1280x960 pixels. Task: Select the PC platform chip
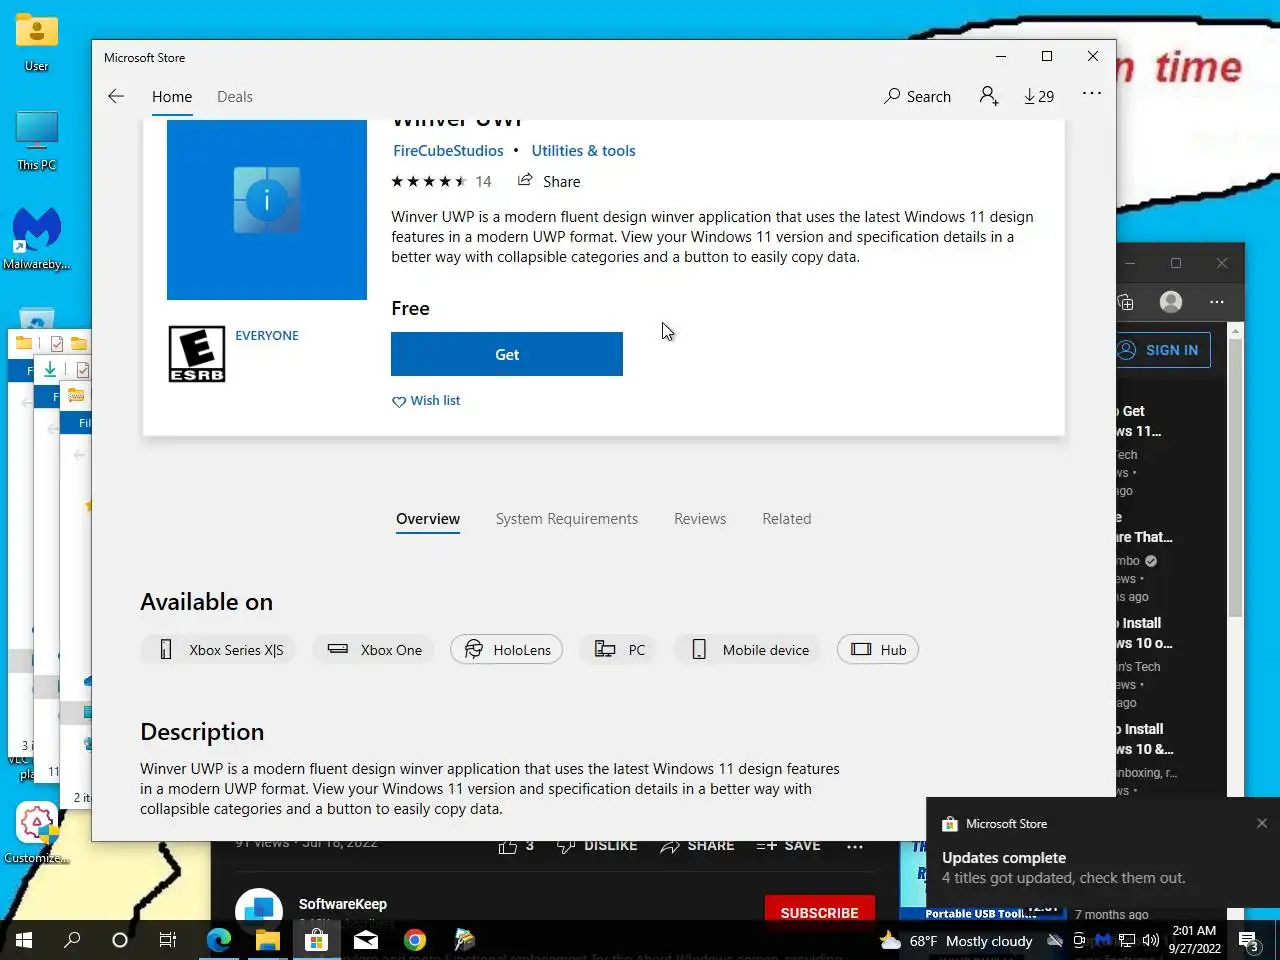[620, 650]
